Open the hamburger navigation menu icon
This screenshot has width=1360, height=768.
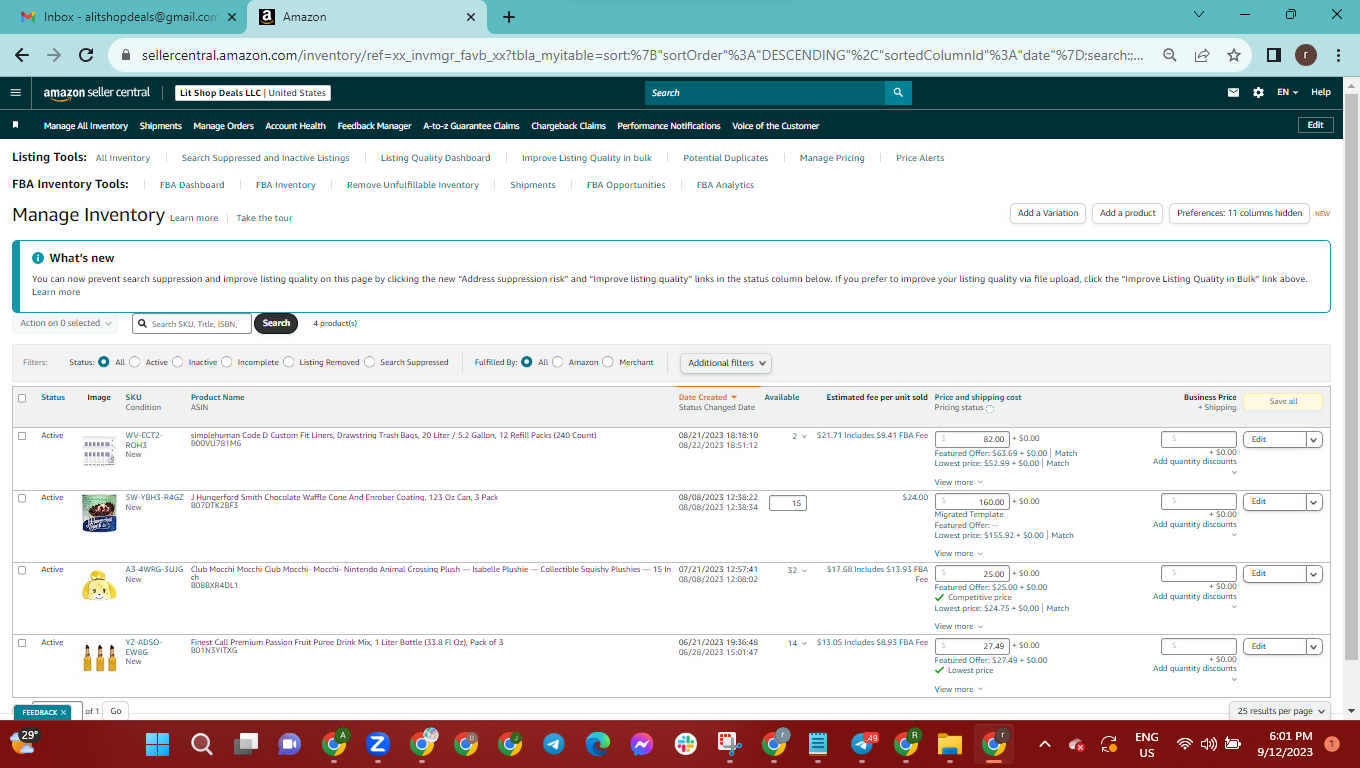[x=15, y=92]
